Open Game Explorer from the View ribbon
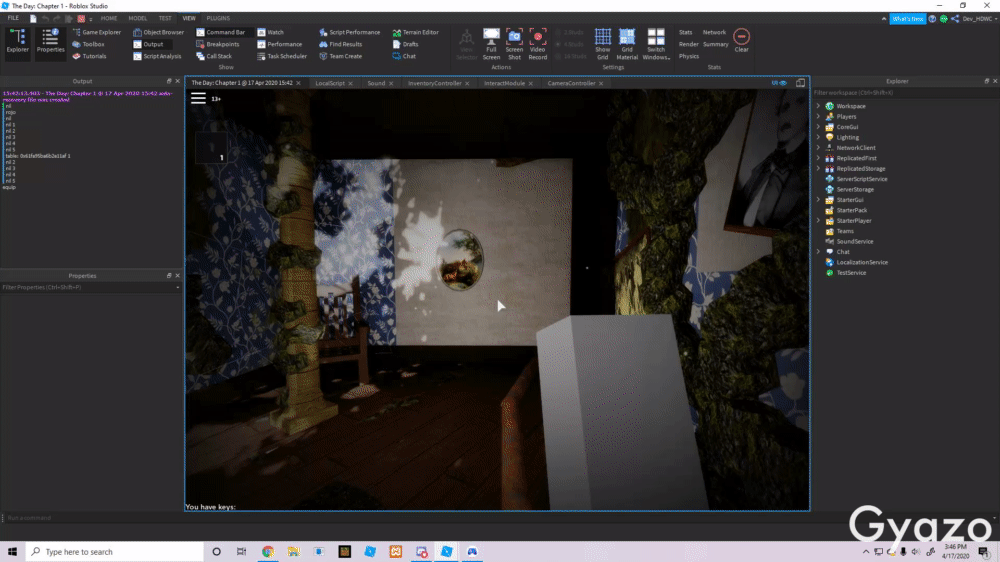Viewport: 1000px width, 562px height. [x=96, y=32]
